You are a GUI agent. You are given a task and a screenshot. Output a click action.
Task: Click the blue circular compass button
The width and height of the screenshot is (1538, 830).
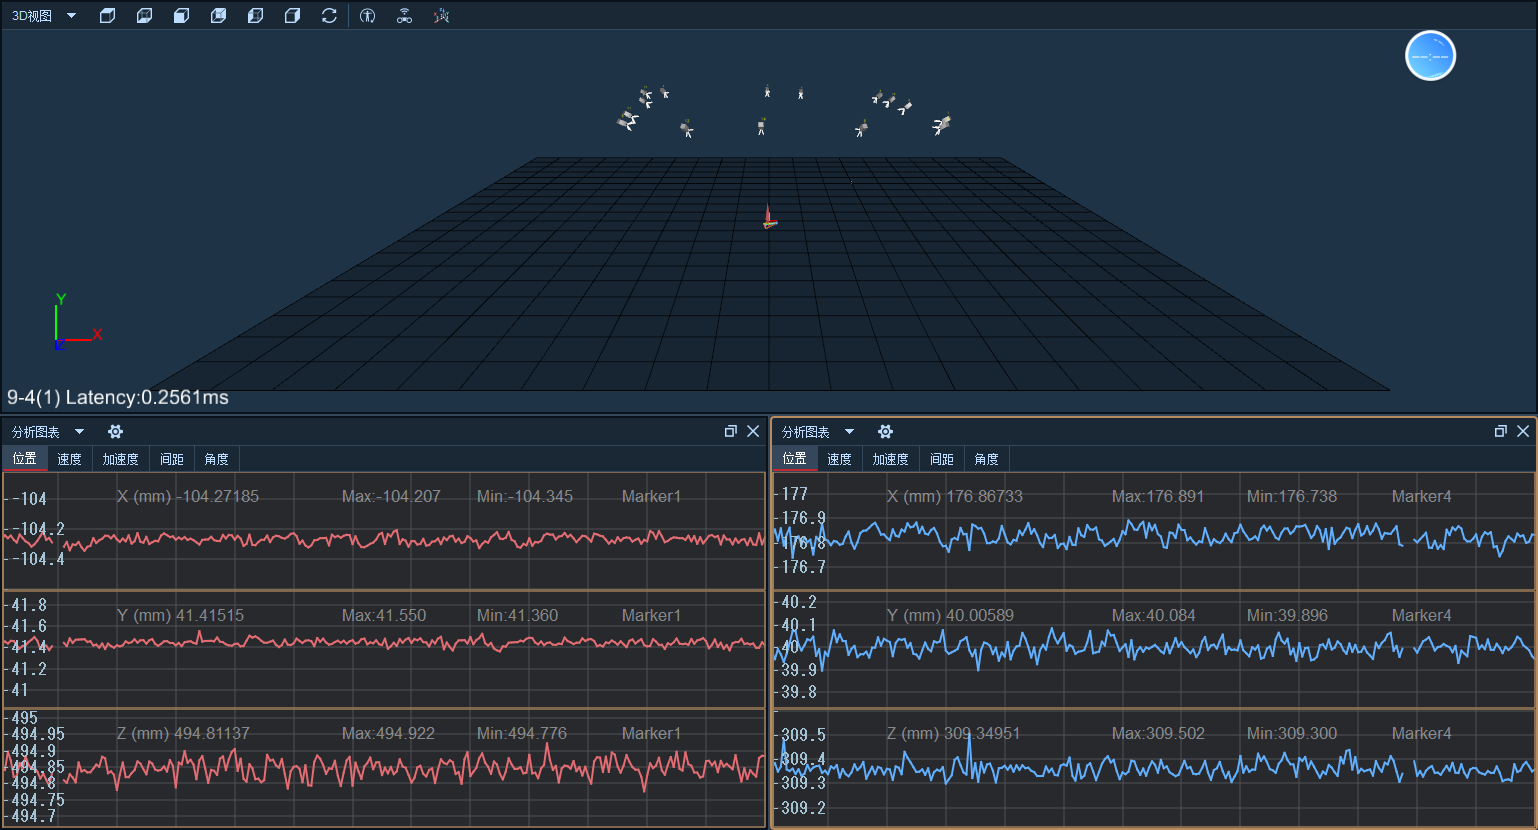coord(1430,56)
